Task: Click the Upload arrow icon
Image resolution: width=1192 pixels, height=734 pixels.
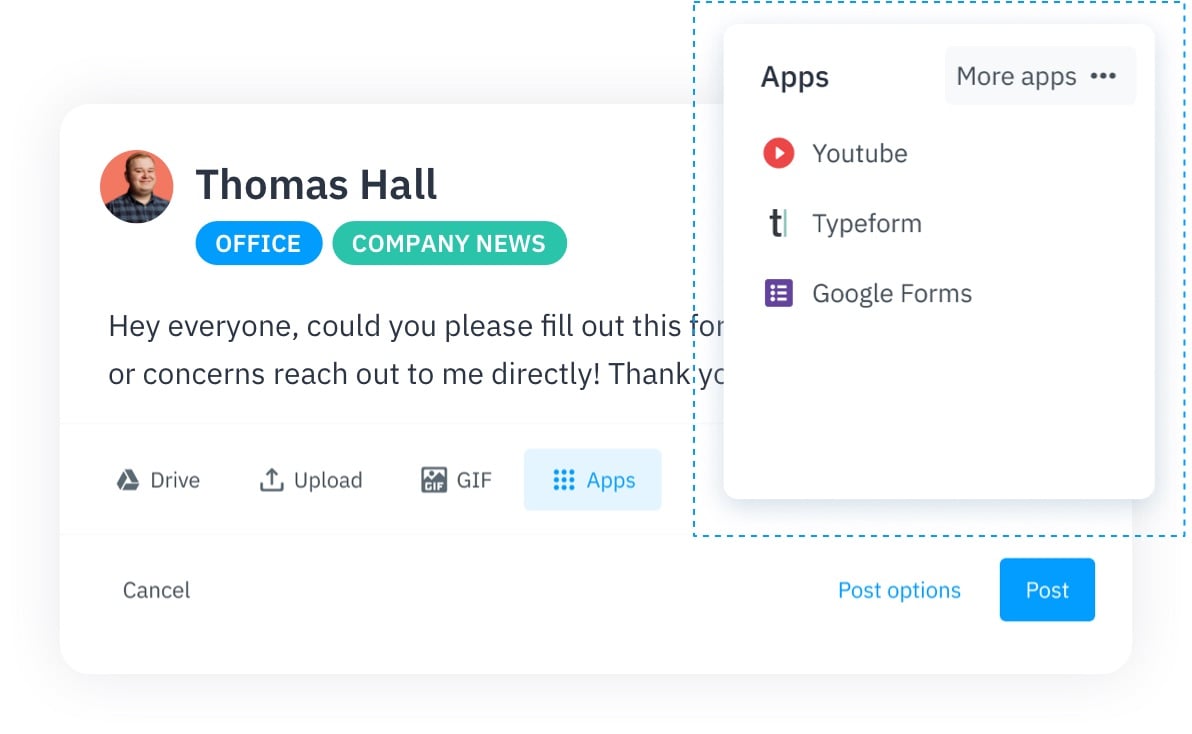Action: pos(271,480)
